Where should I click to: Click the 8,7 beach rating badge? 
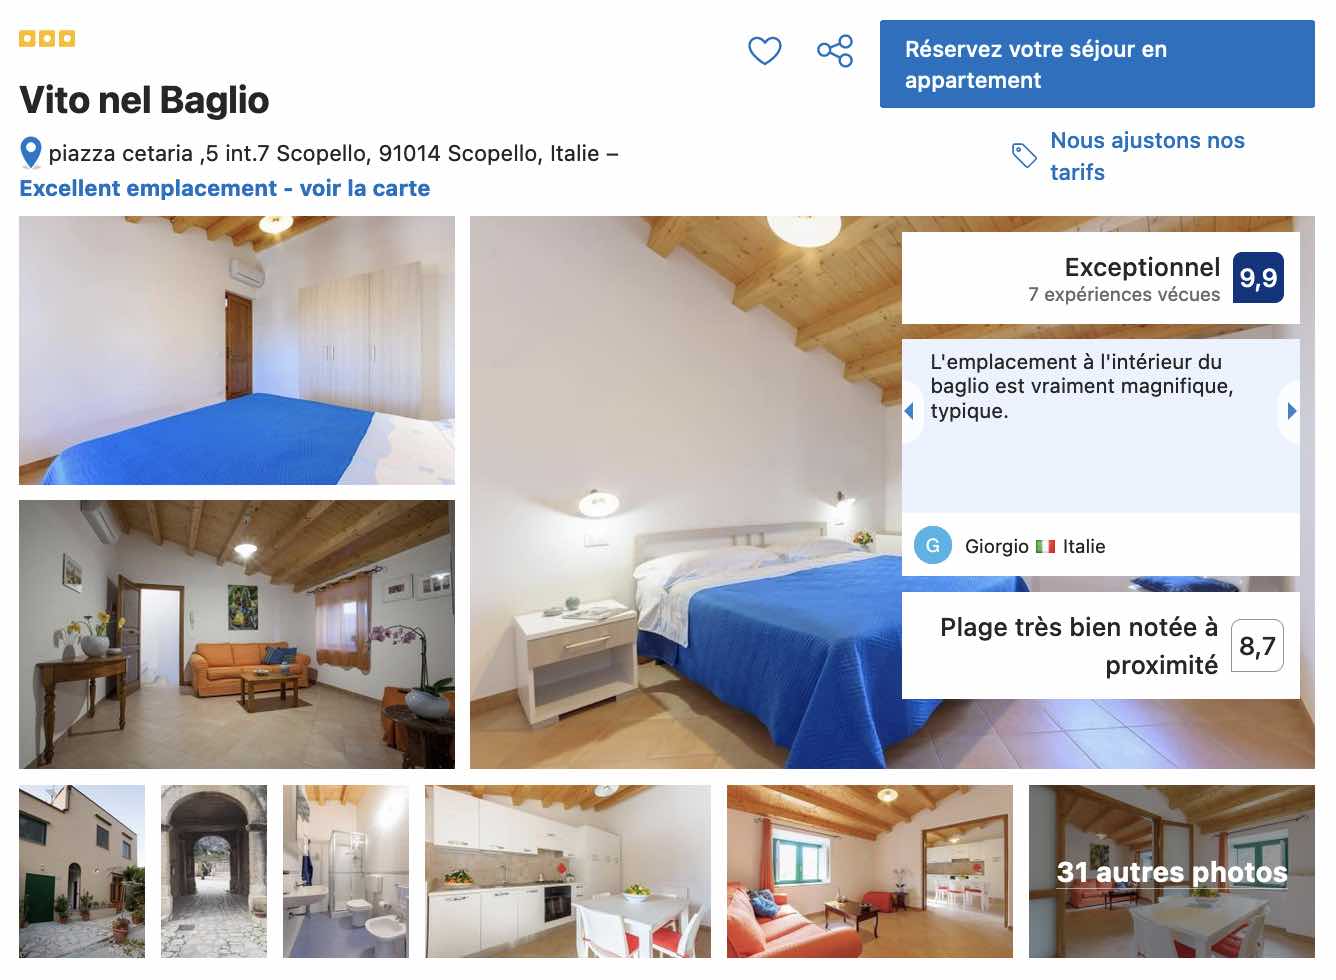[1257, 646]
